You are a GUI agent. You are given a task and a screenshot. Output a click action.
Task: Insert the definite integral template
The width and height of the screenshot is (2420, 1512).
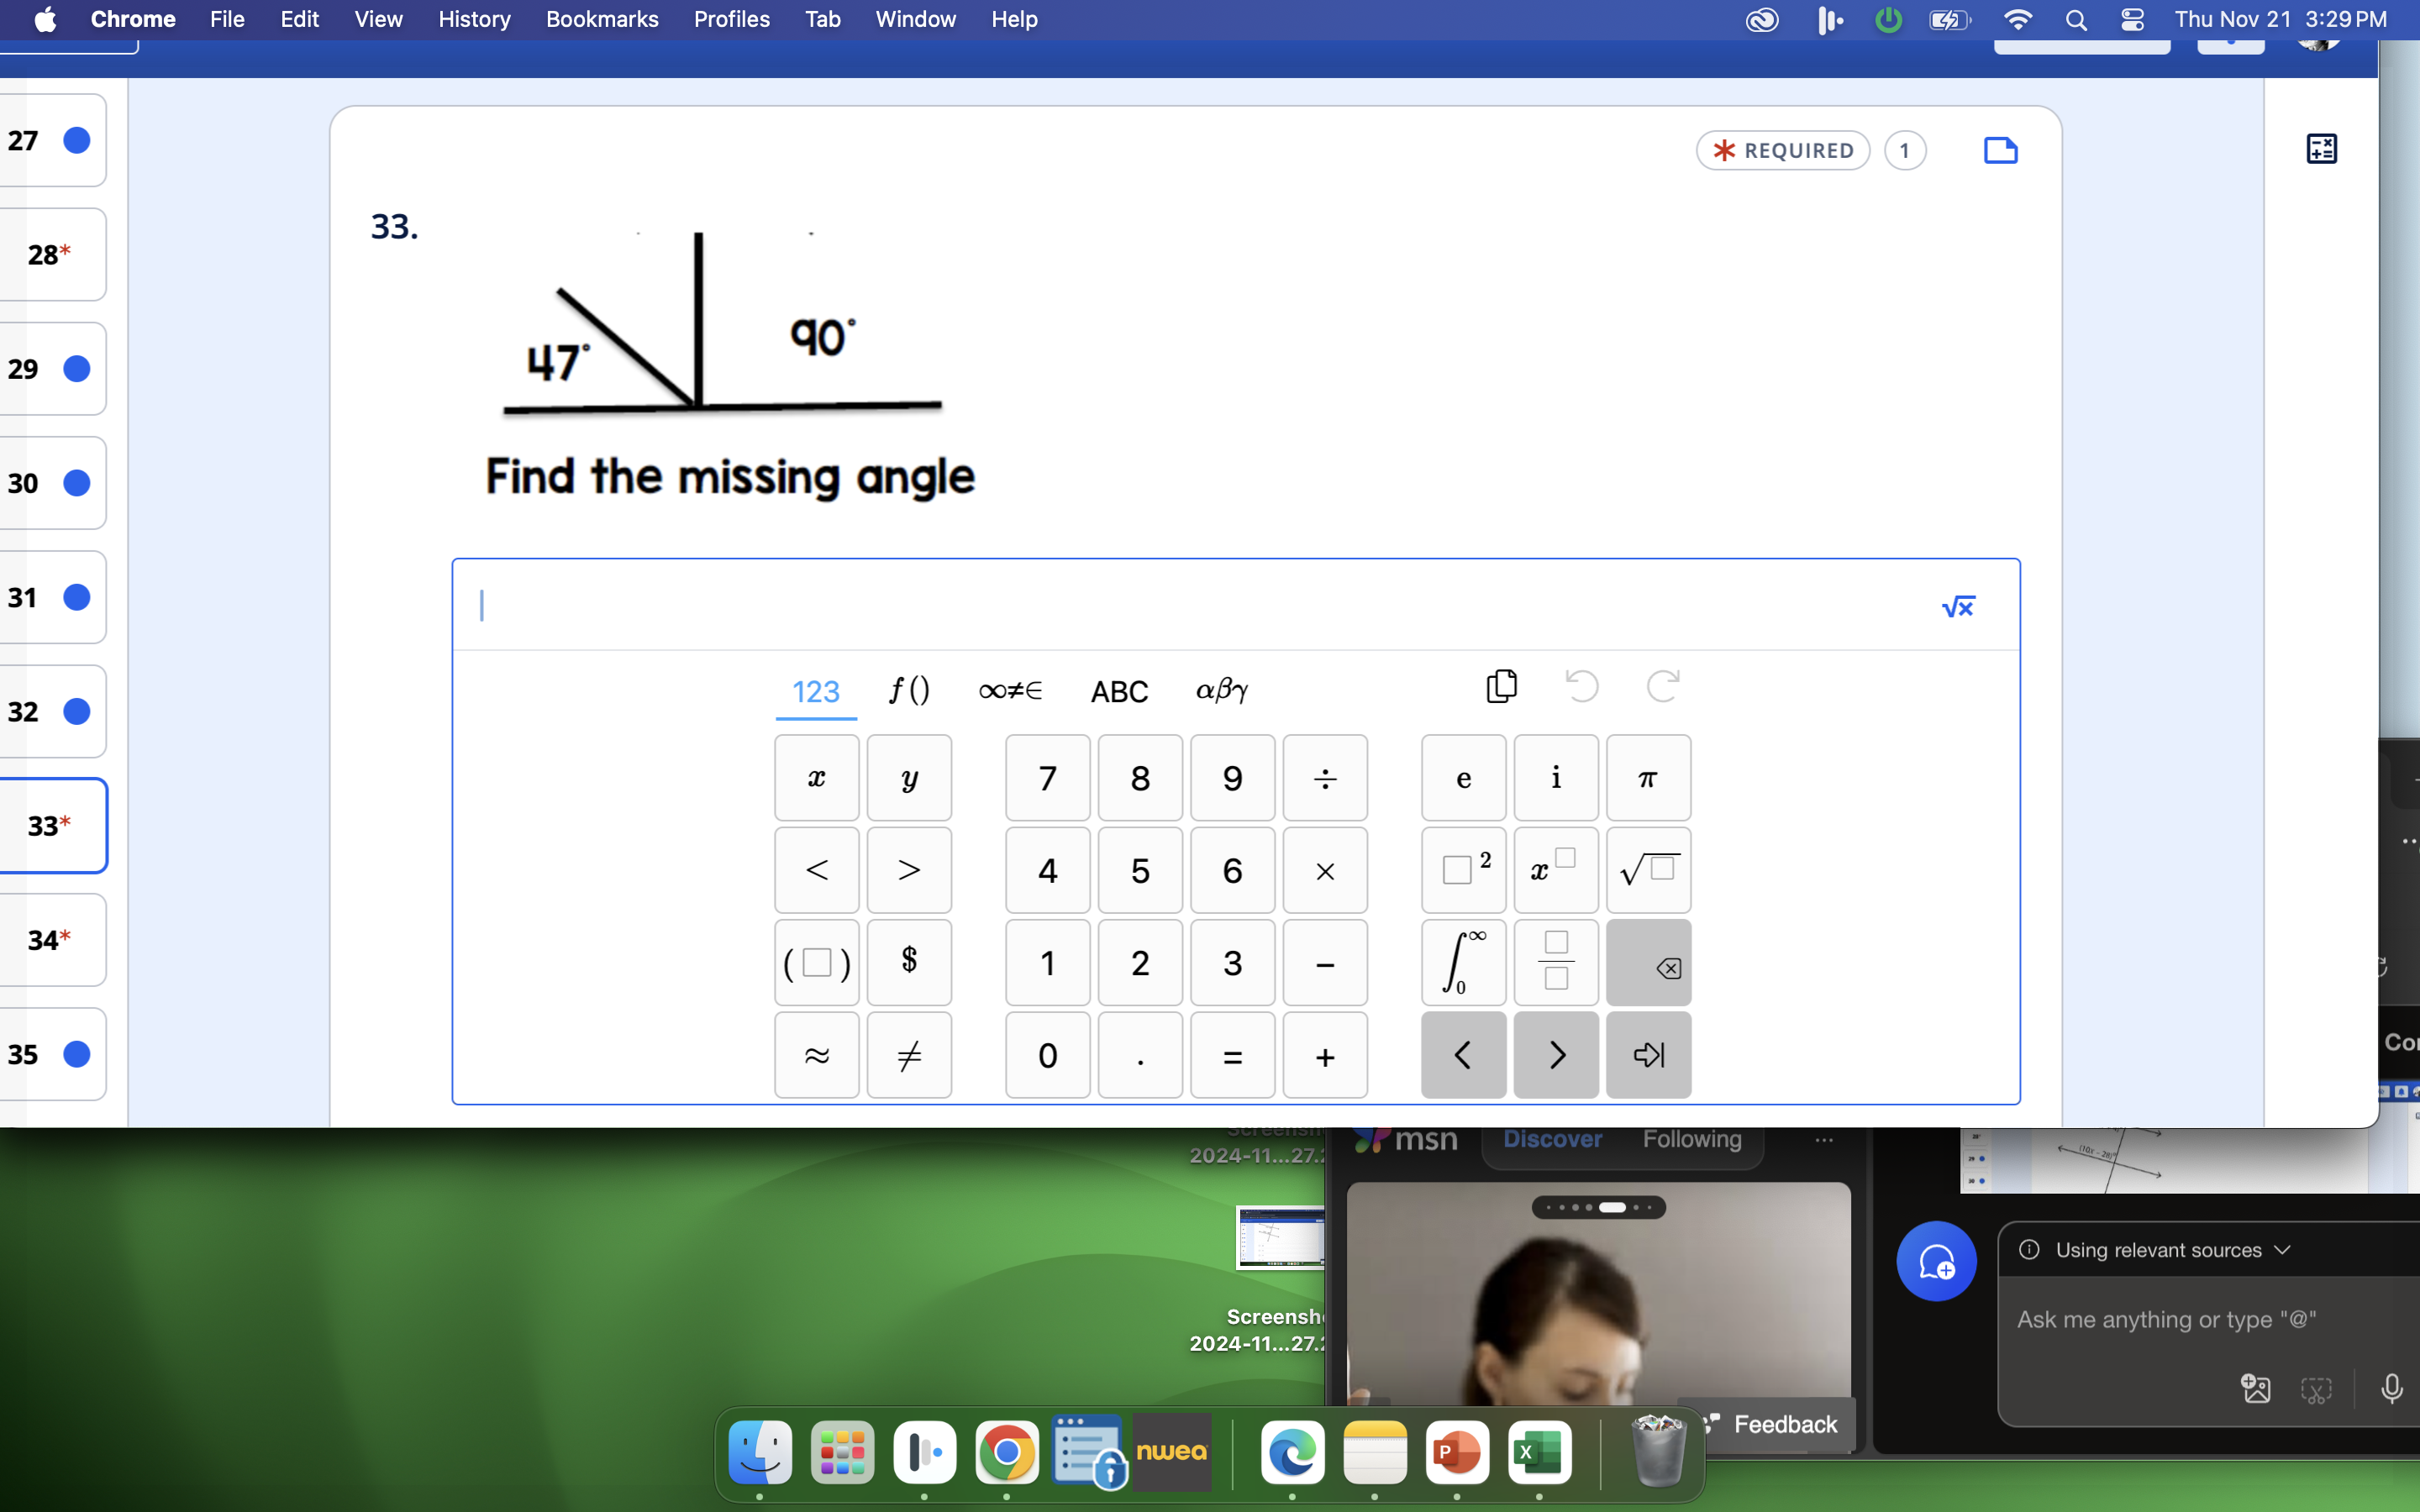pyautogui.click(x=1463, y=963)
